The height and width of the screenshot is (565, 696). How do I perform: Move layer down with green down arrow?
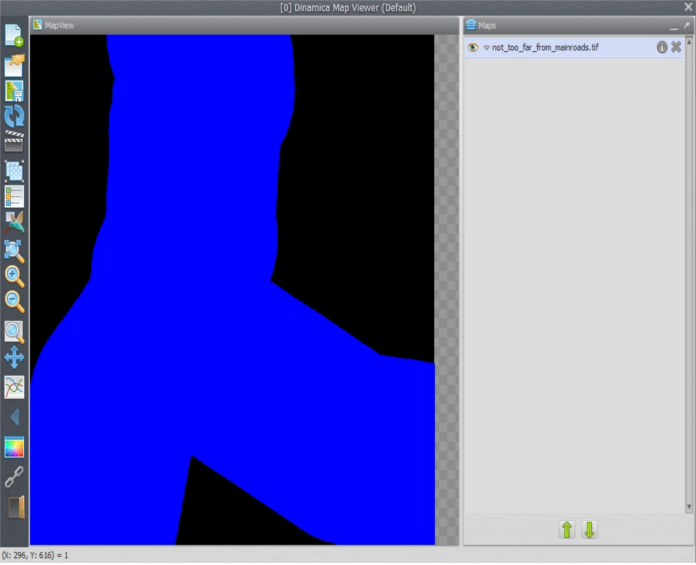589,530
